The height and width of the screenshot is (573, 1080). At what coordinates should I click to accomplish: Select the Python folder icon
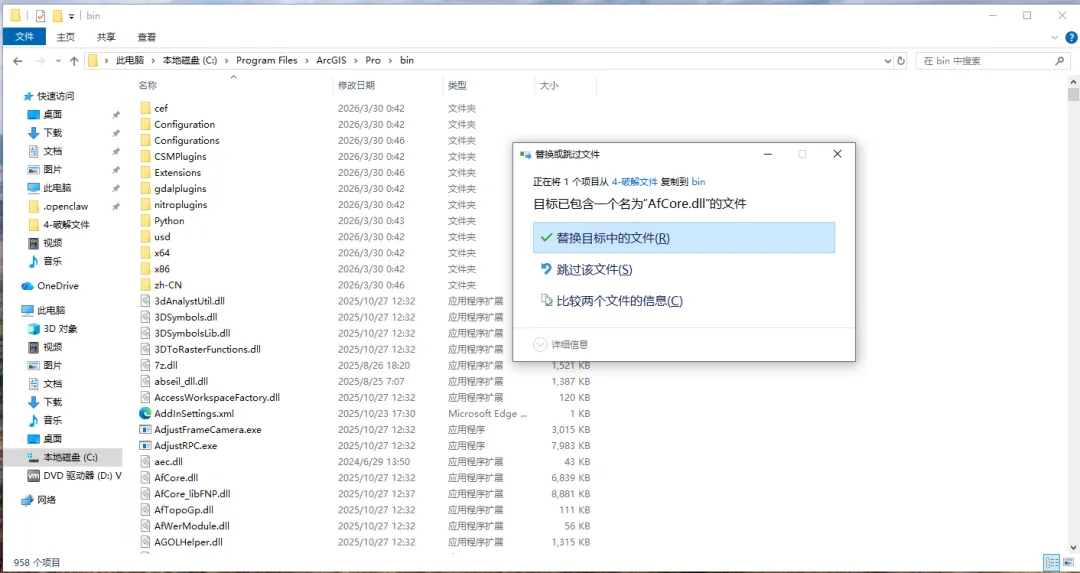click(145, 220)
